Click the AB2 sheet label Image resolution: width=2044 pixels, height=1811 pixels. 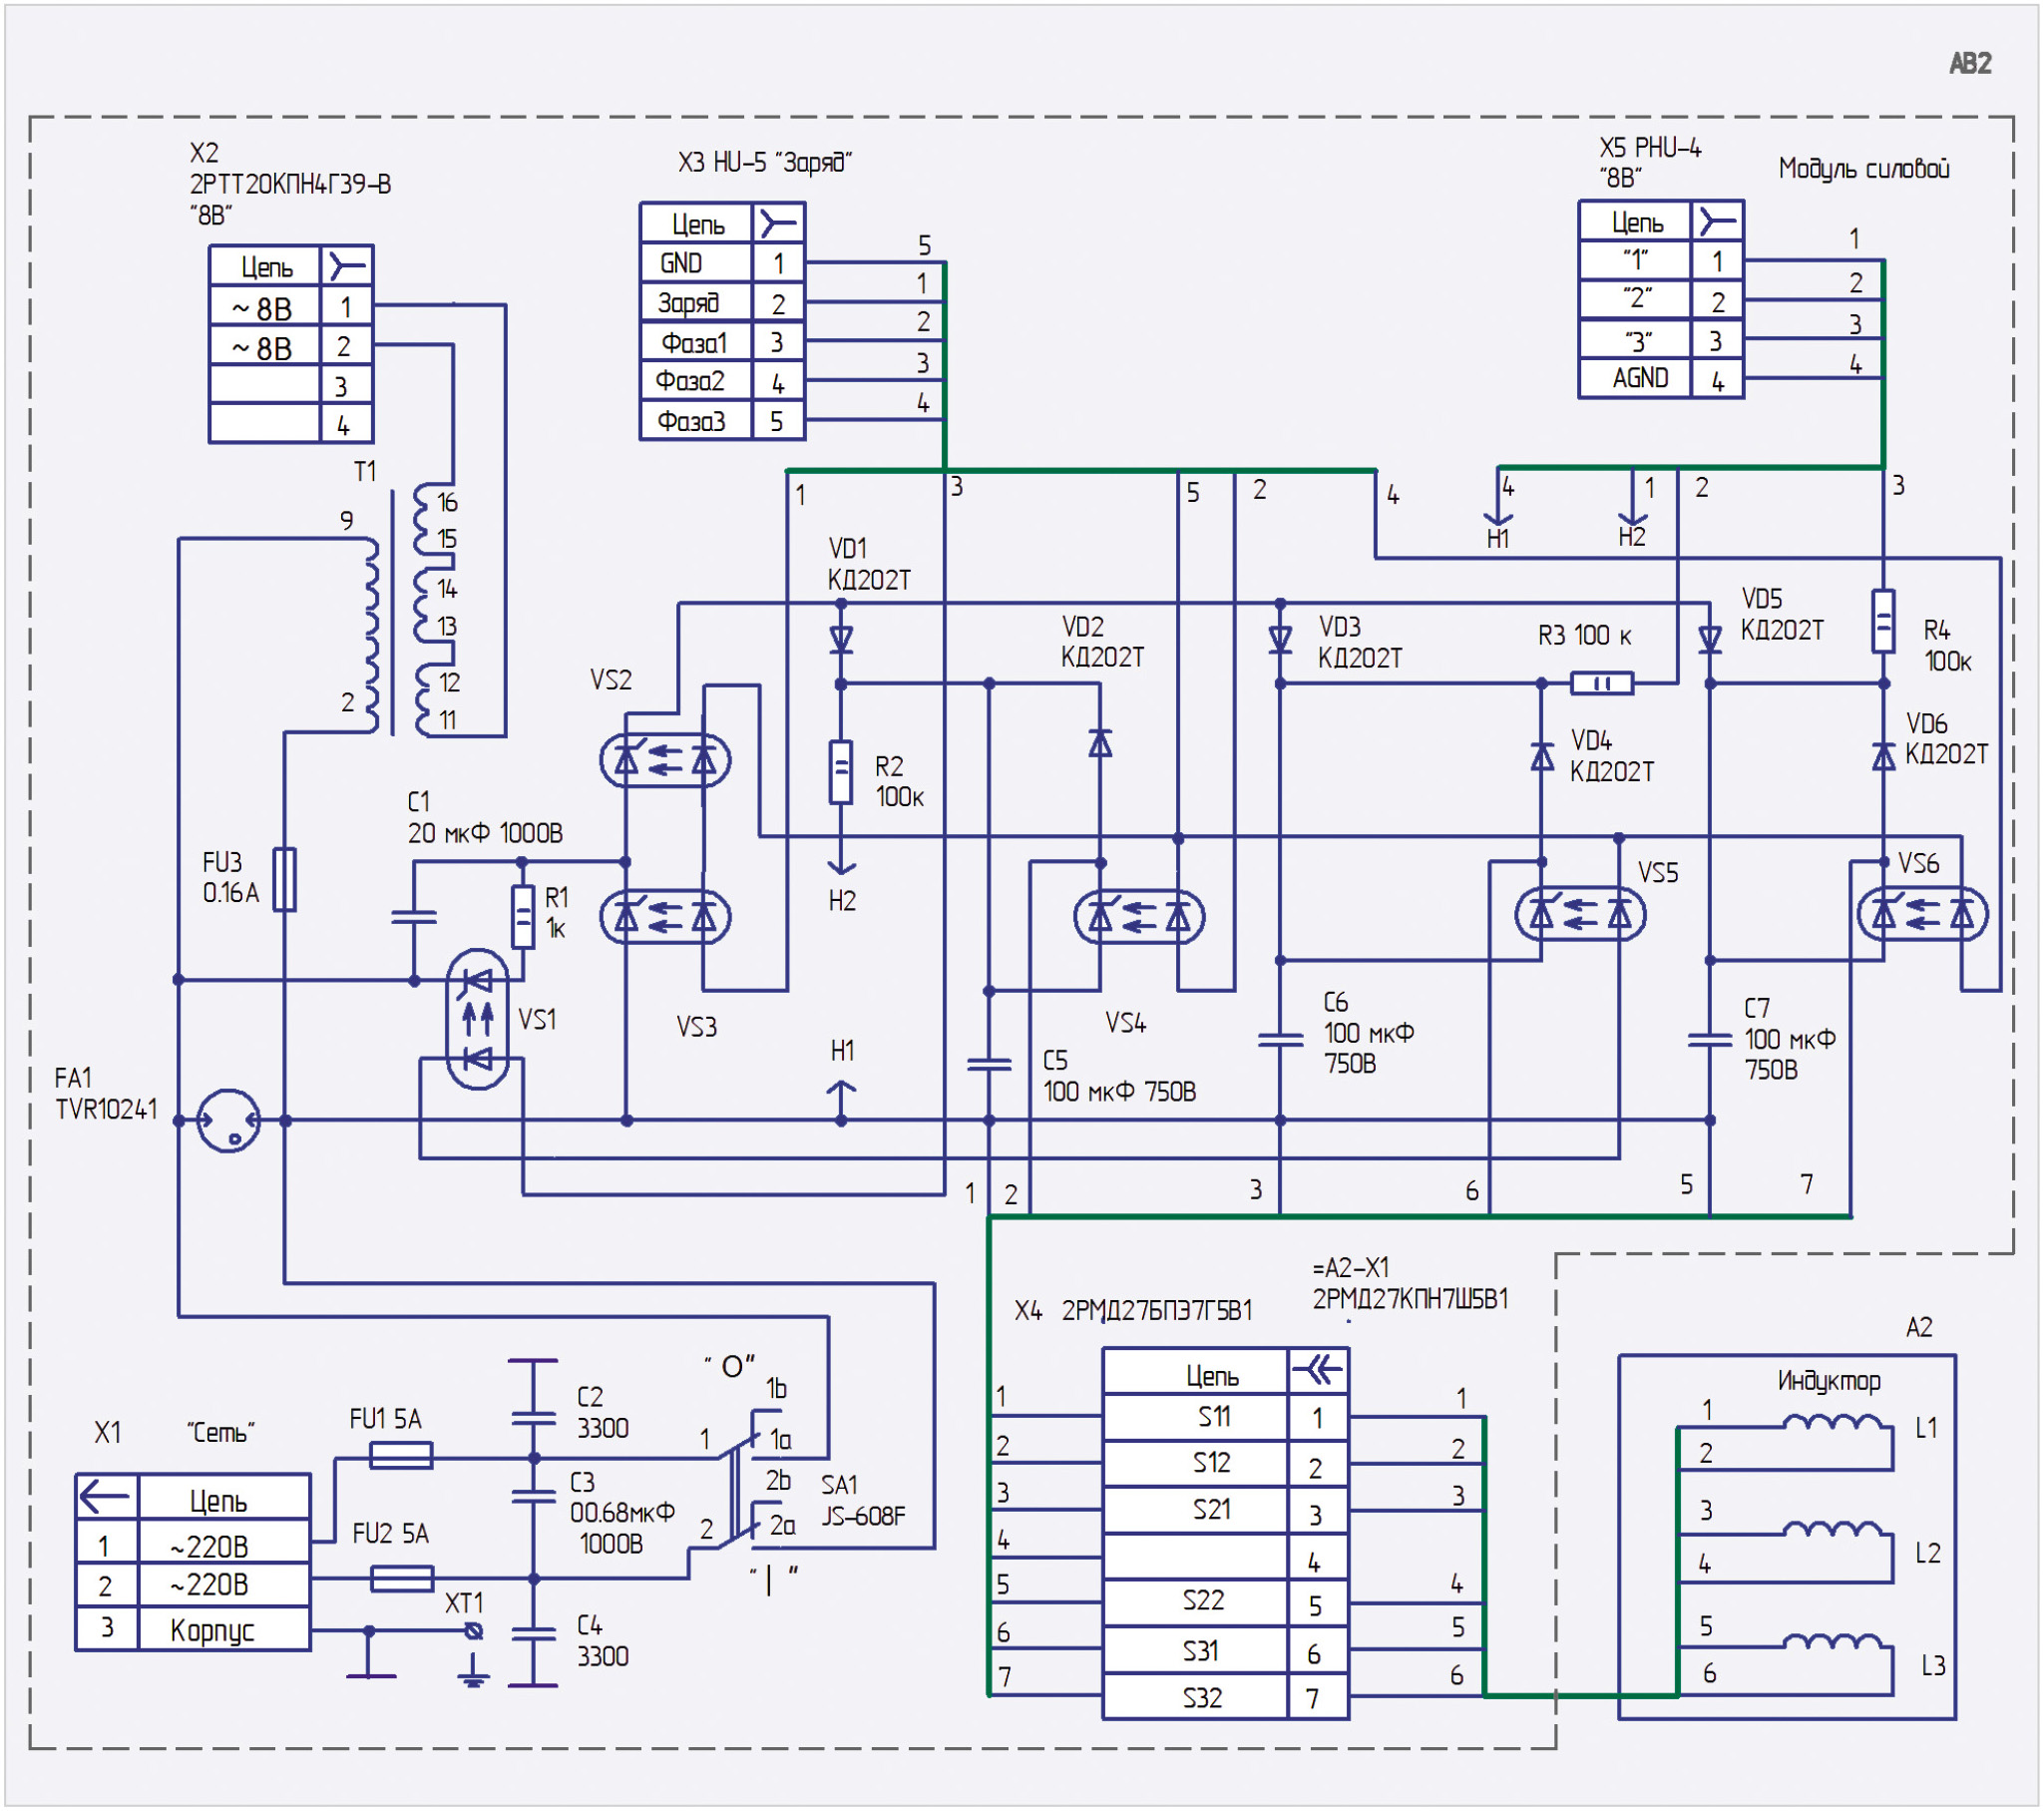(x=1970, y=64)
